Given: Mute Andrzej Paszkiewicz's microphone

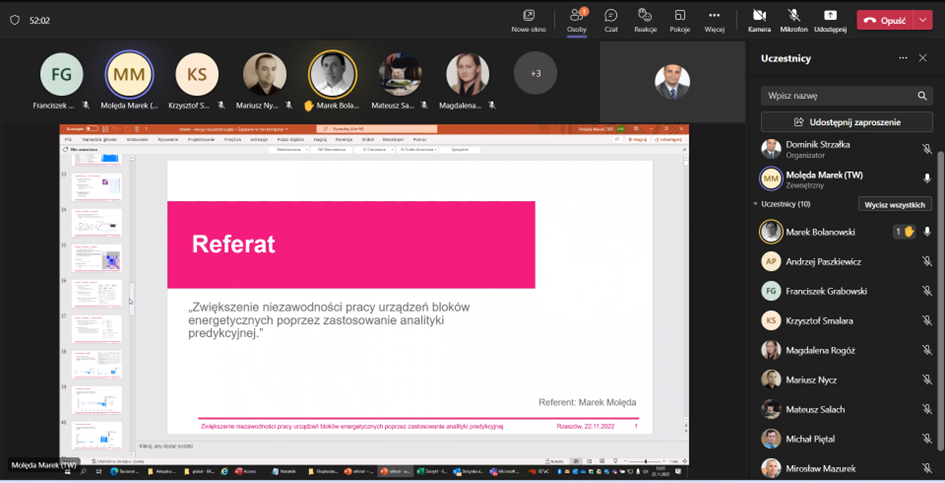Looking at the screenshot, I should (927, 262).
